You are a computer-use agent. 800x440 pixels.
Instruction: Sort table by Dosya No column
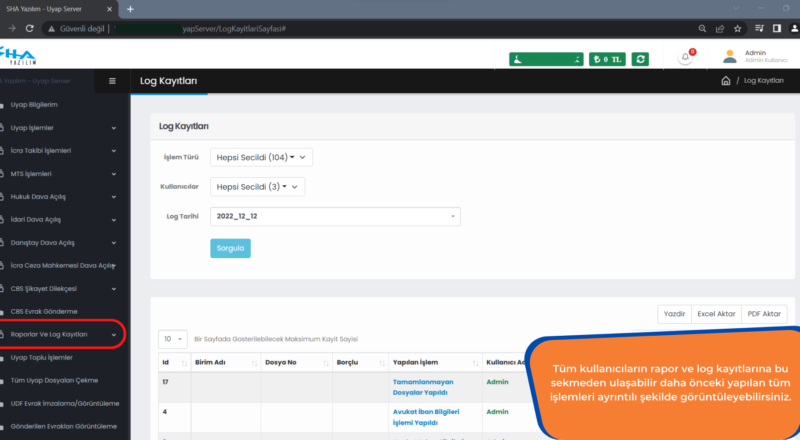point(291,362)
